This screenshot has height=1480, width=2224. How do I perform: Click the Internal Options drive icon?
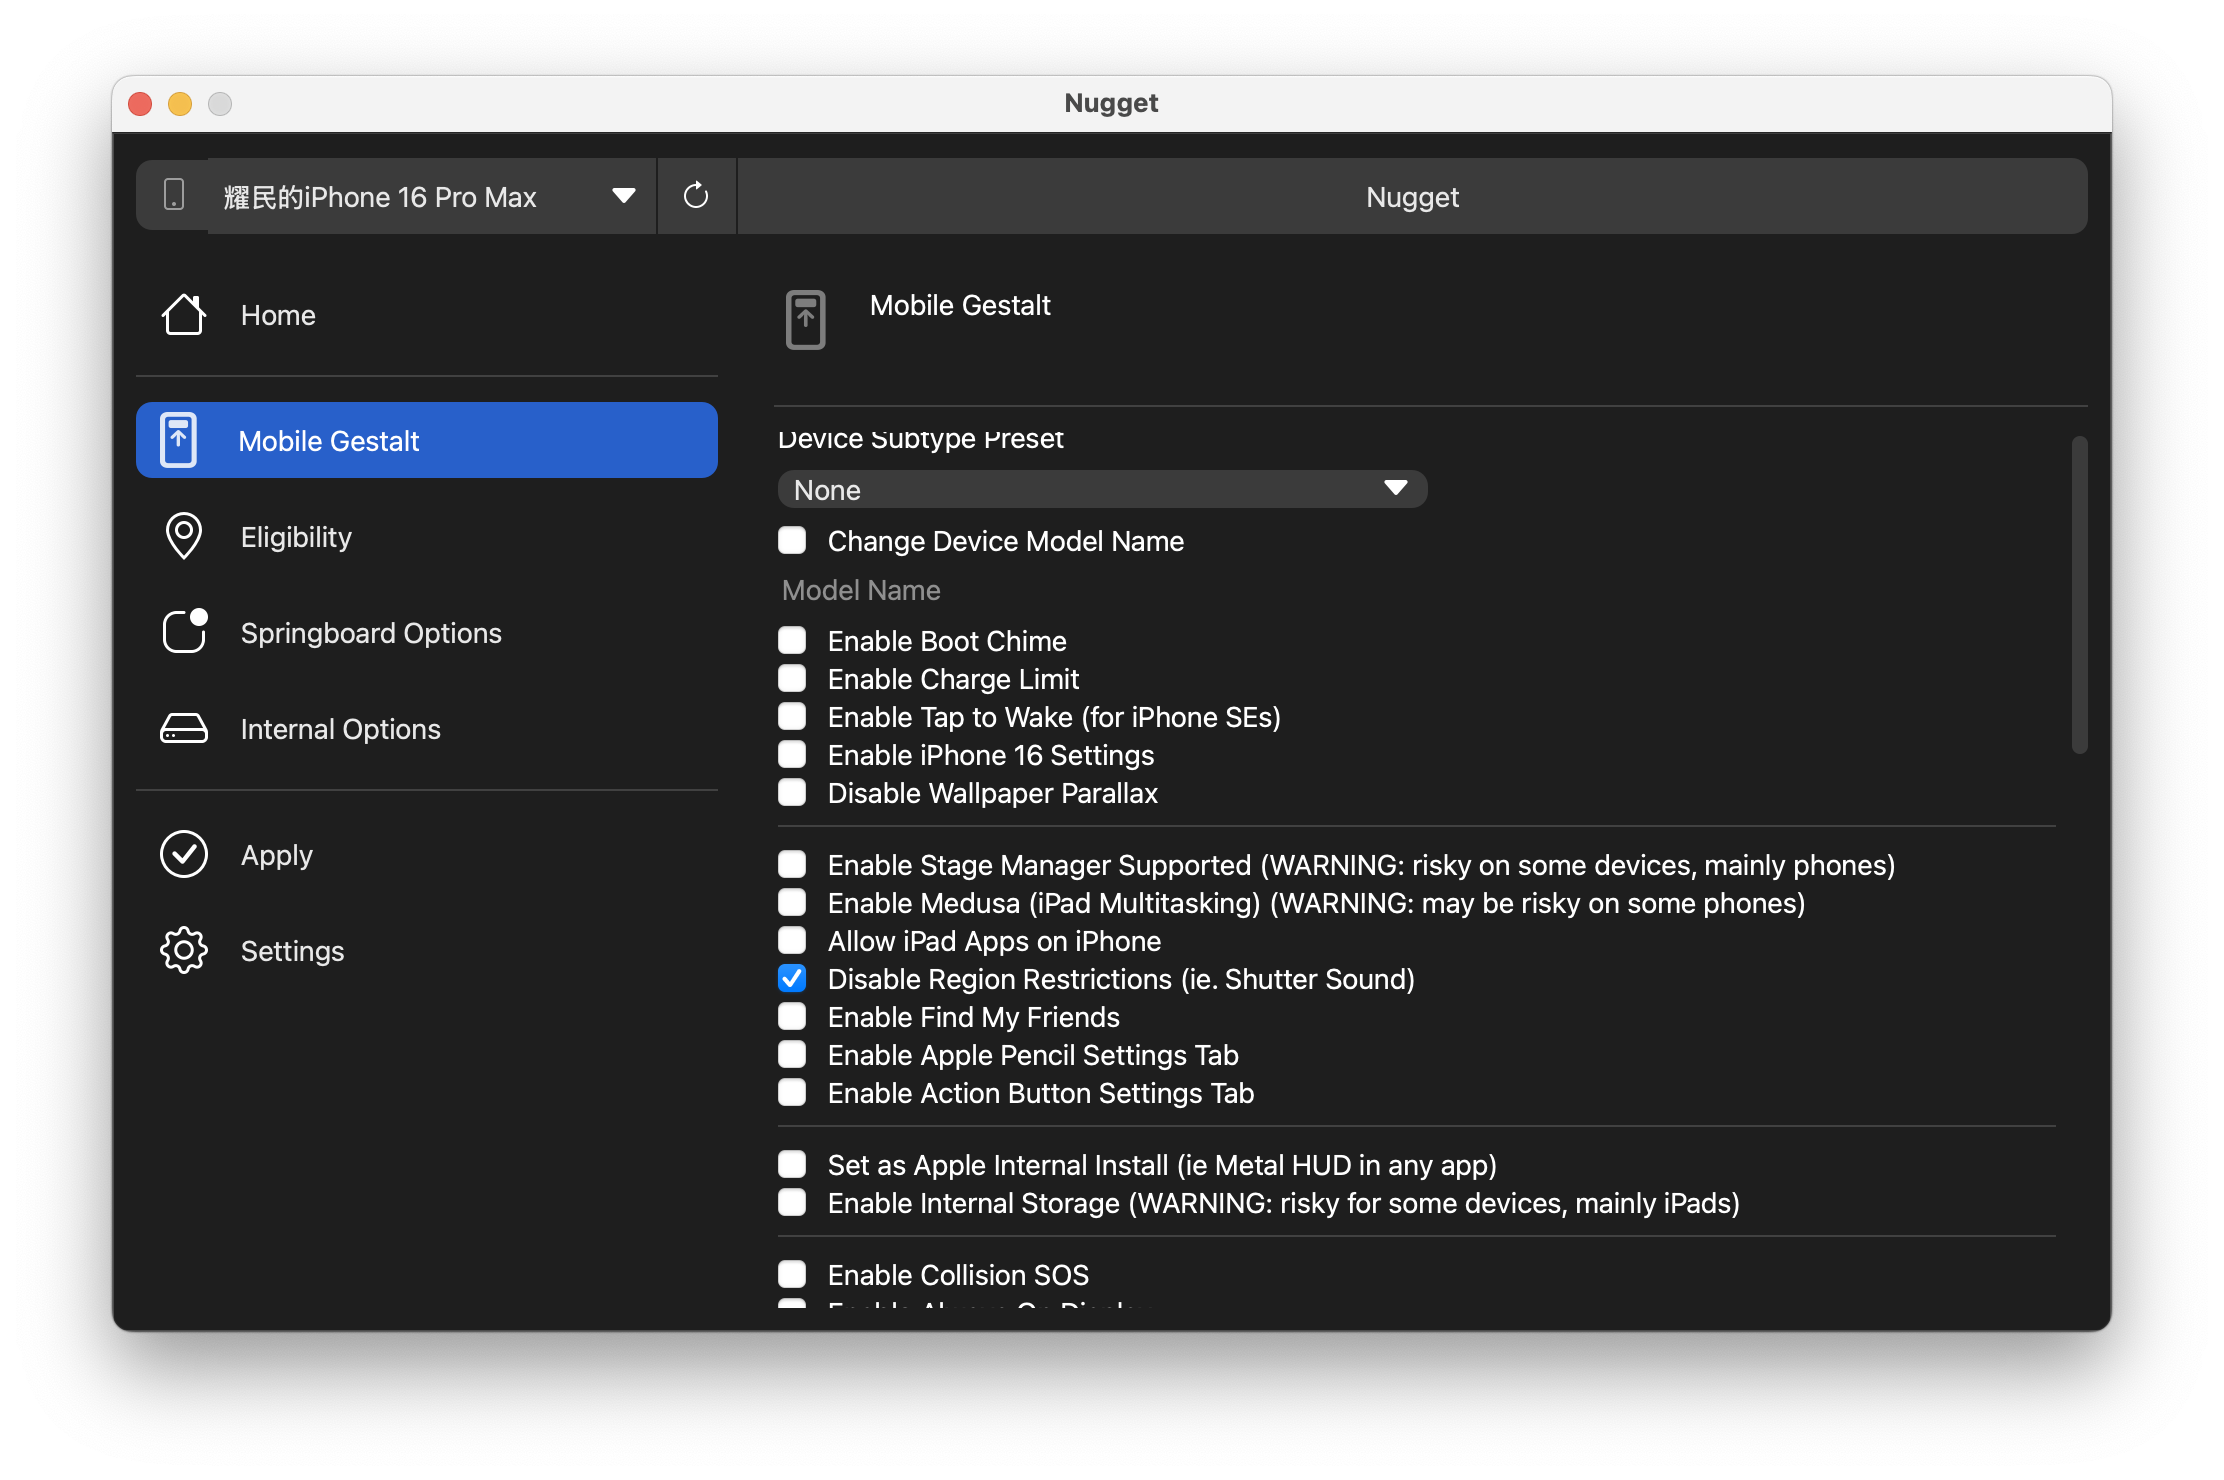pyautogui.click(x=184, y=728)
